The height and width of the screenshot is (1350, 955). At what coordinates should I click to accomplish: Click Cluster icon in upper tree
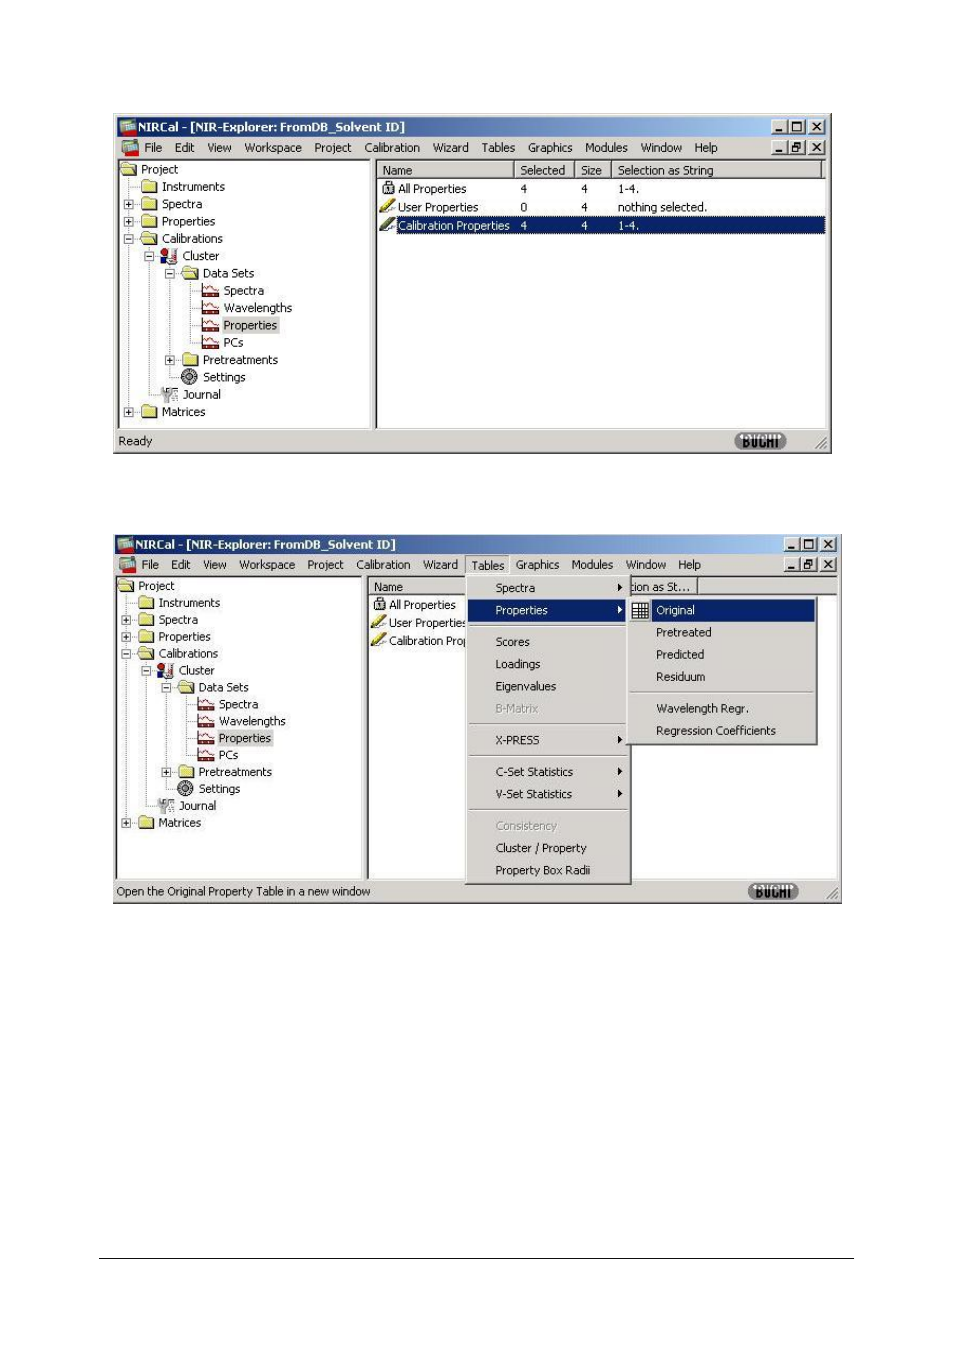169,256
